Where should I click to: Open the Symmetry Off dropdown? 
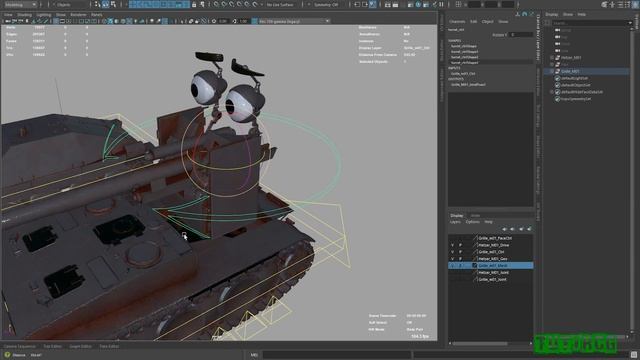pyautogui.click(x=326, y=4)
